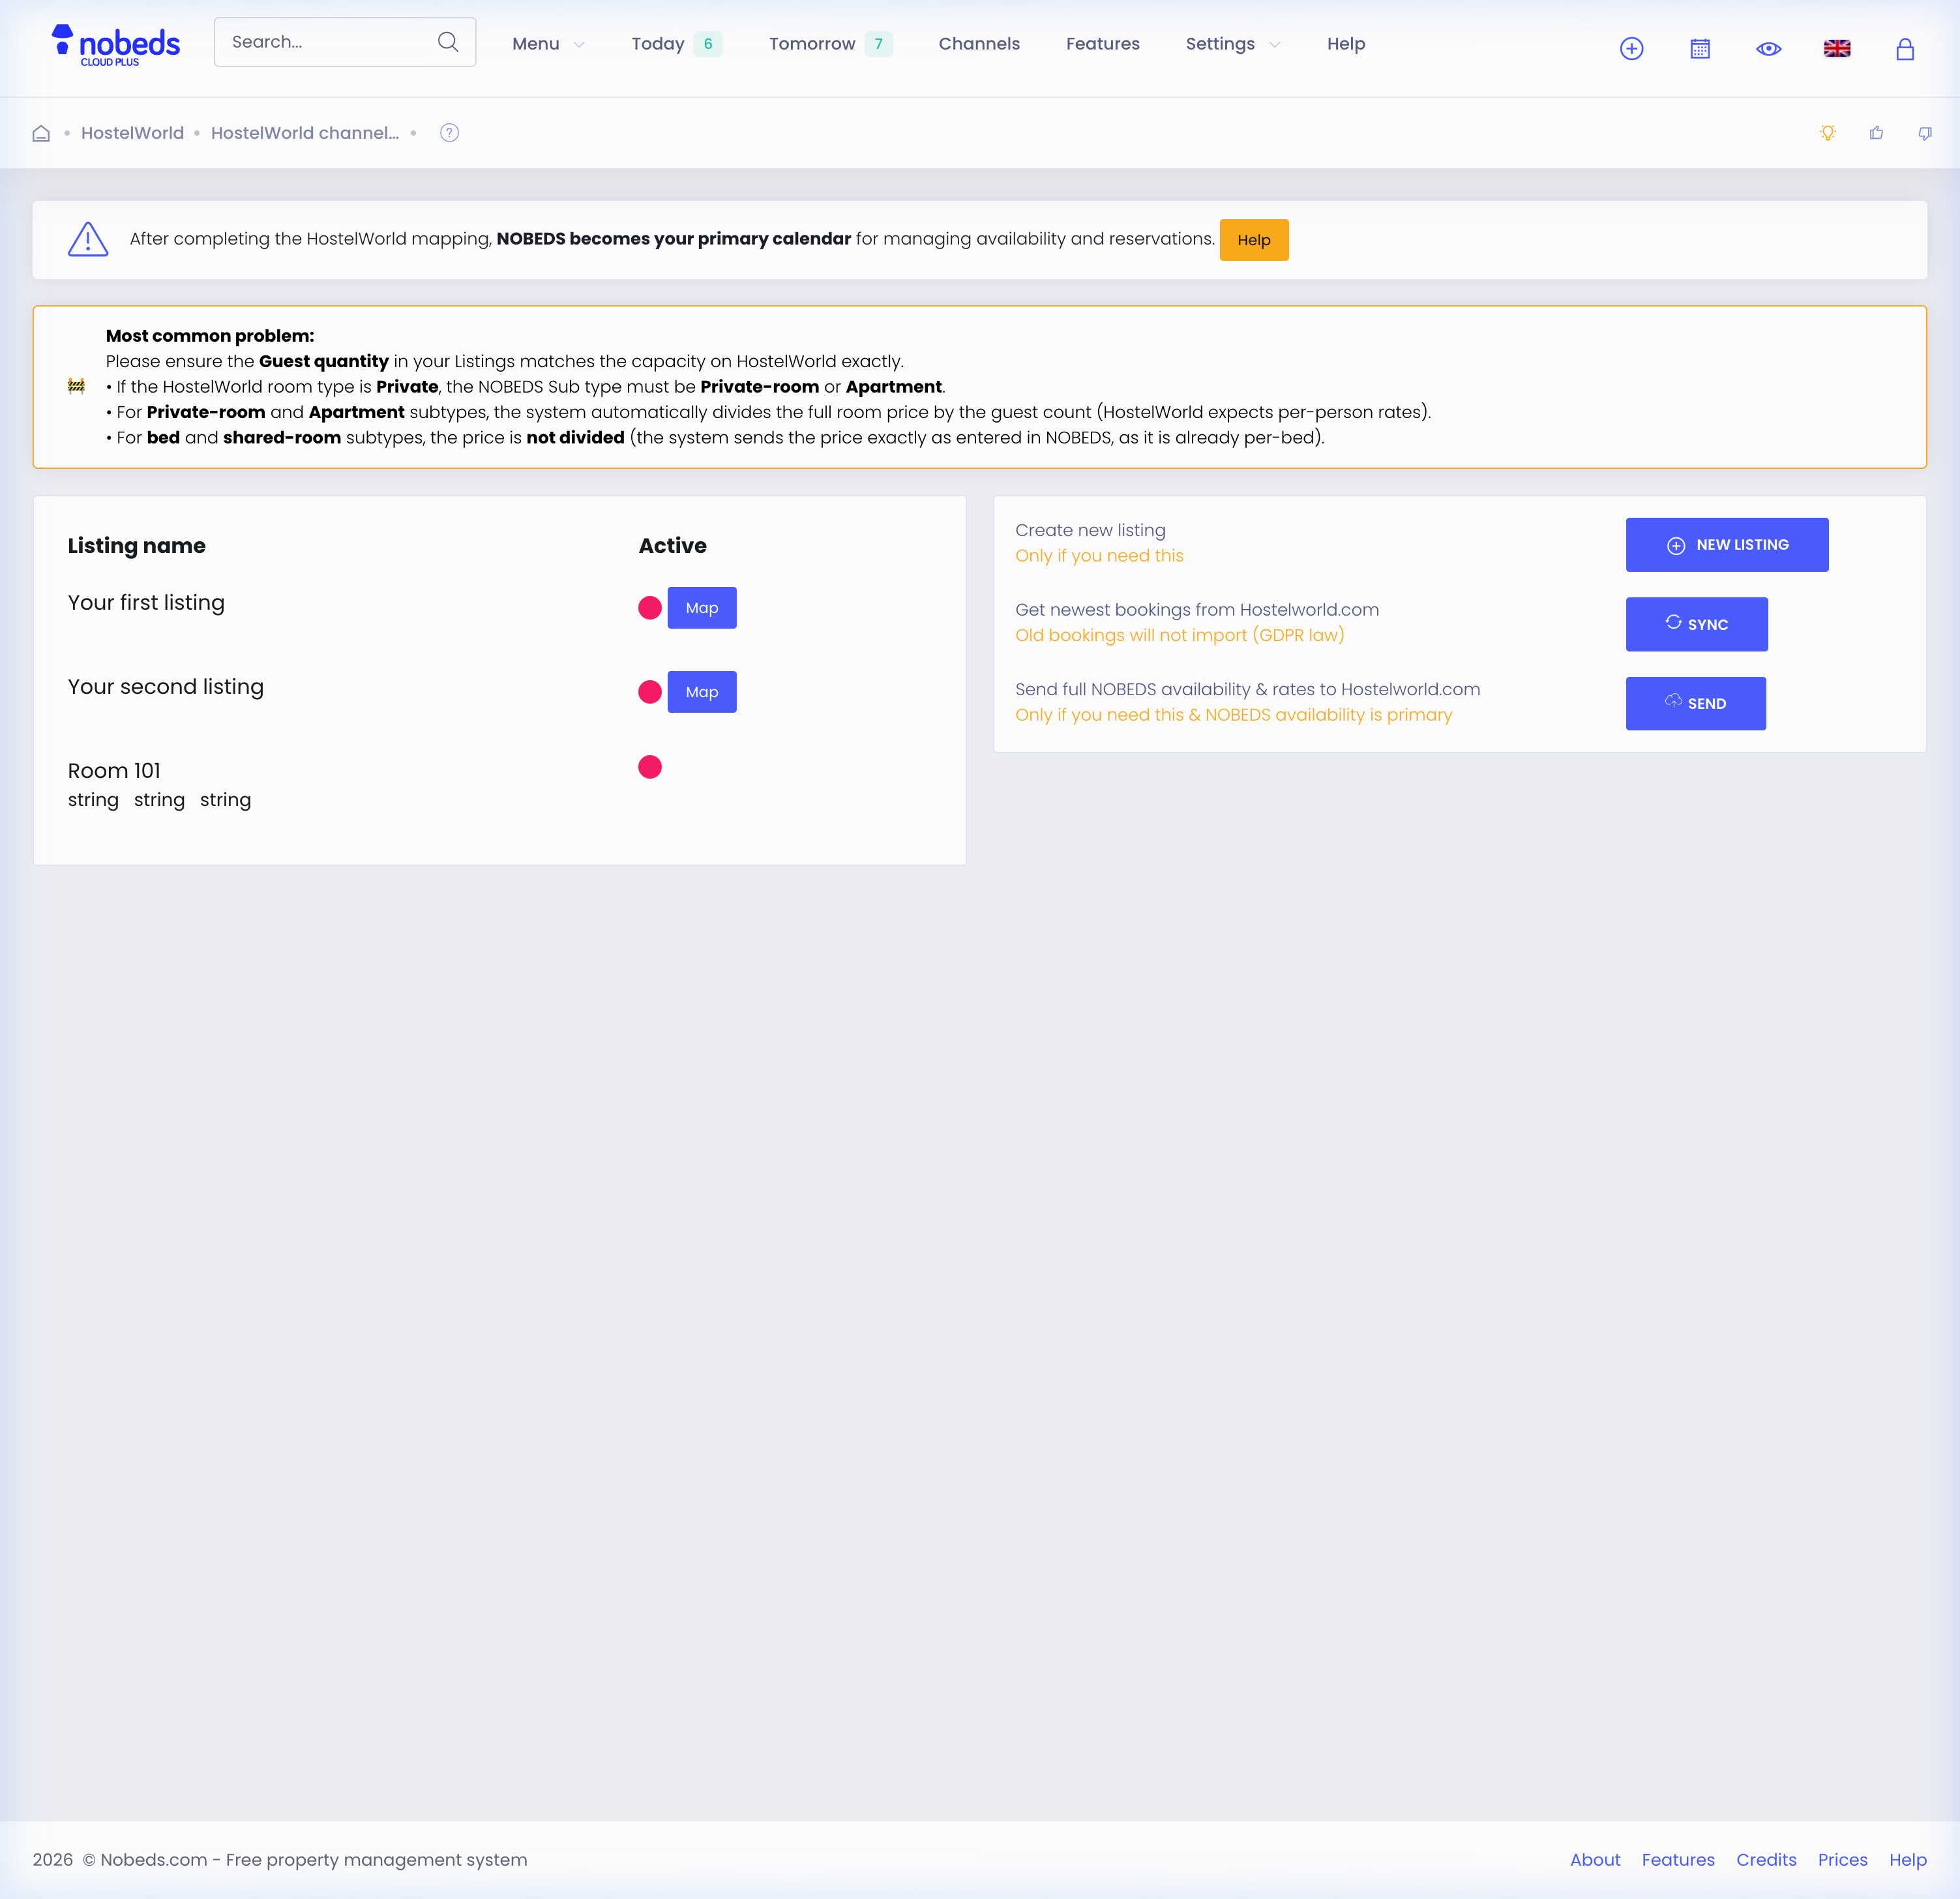Click the lock icon in header
The width and height of the screenshot is (1960, 1899).
click(1905, 48)
